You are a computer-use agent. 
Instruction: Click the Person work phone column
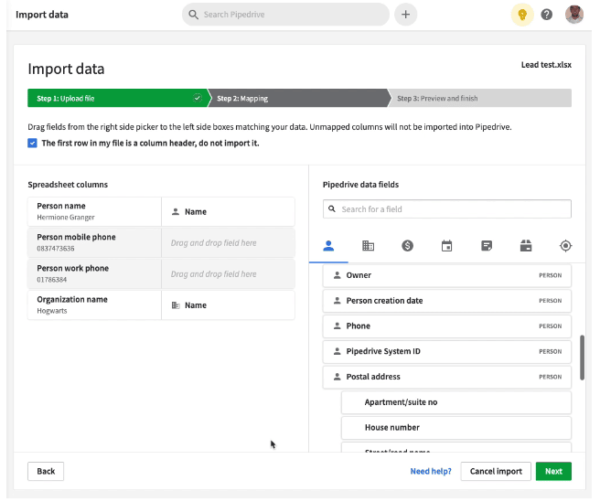pos(95,274)
